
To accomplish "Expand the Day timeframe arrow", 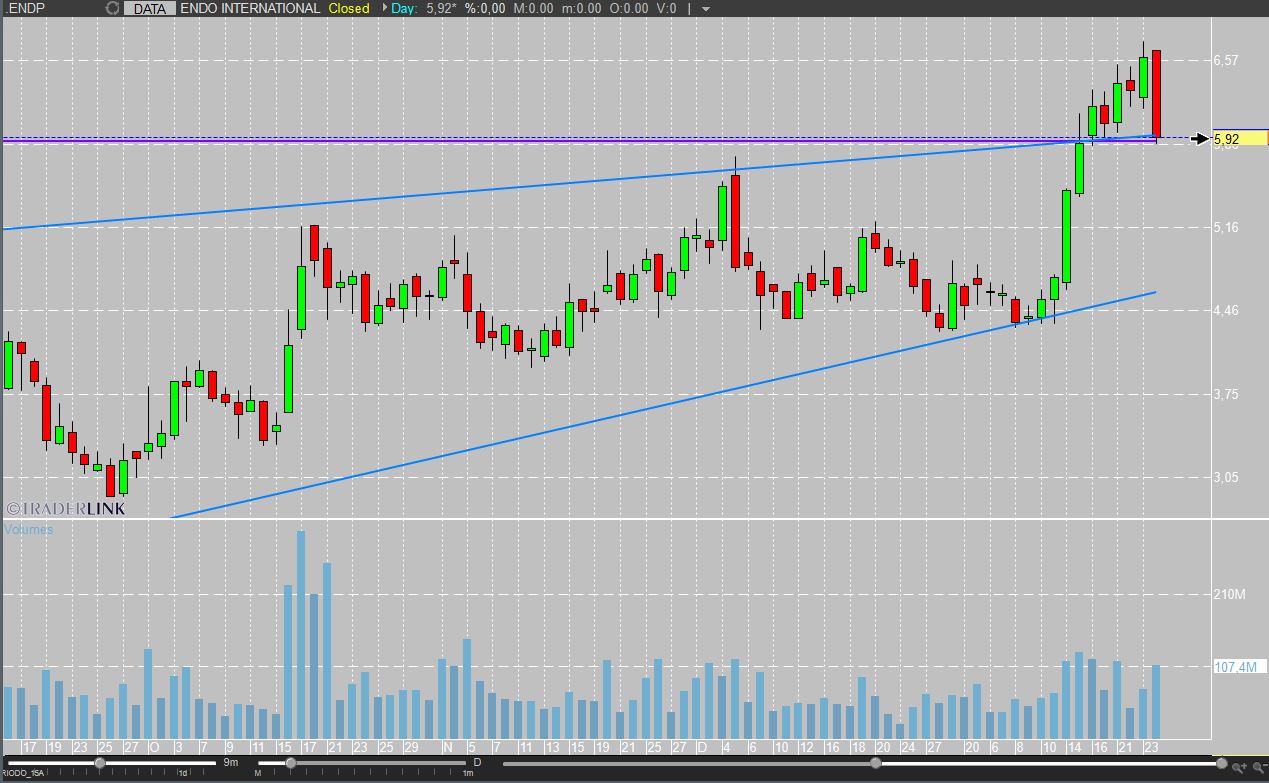I will 383,8.
